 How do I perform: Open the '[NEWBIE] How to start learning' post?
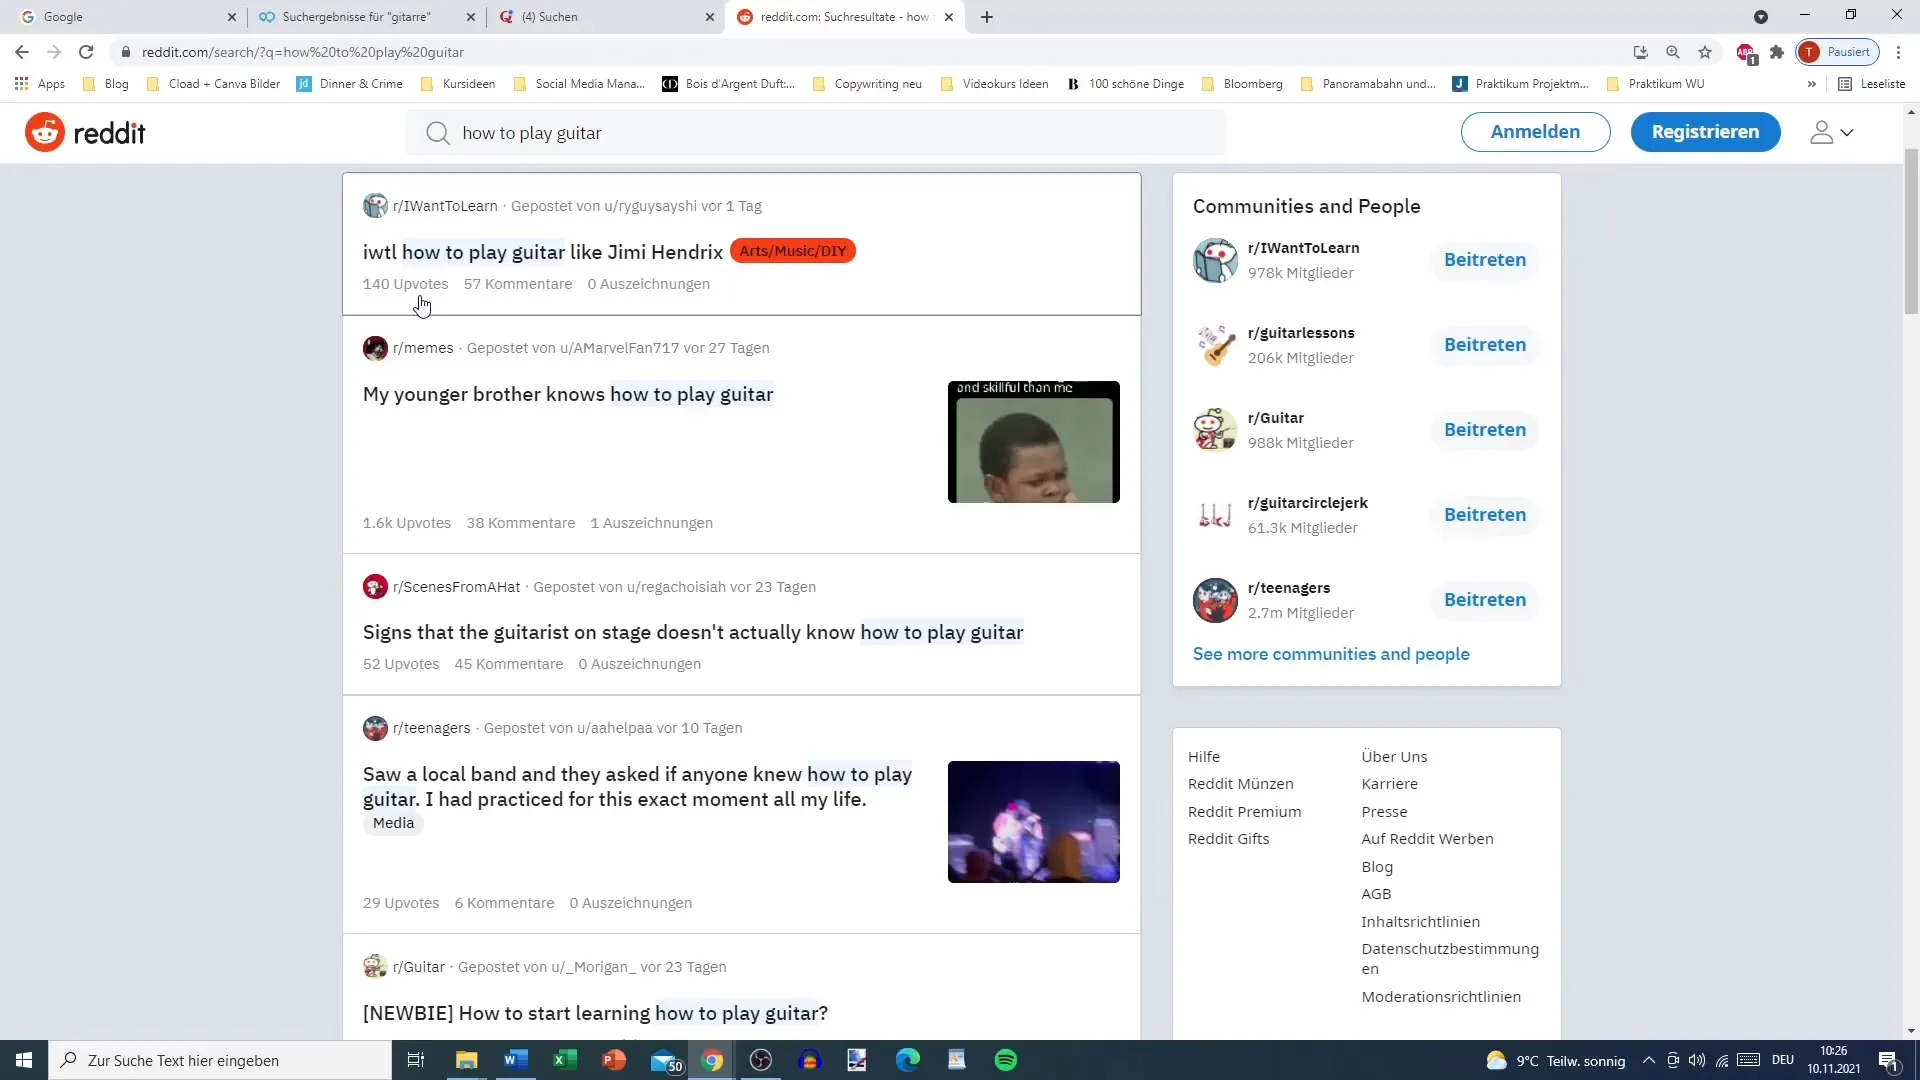point(595,1013)
